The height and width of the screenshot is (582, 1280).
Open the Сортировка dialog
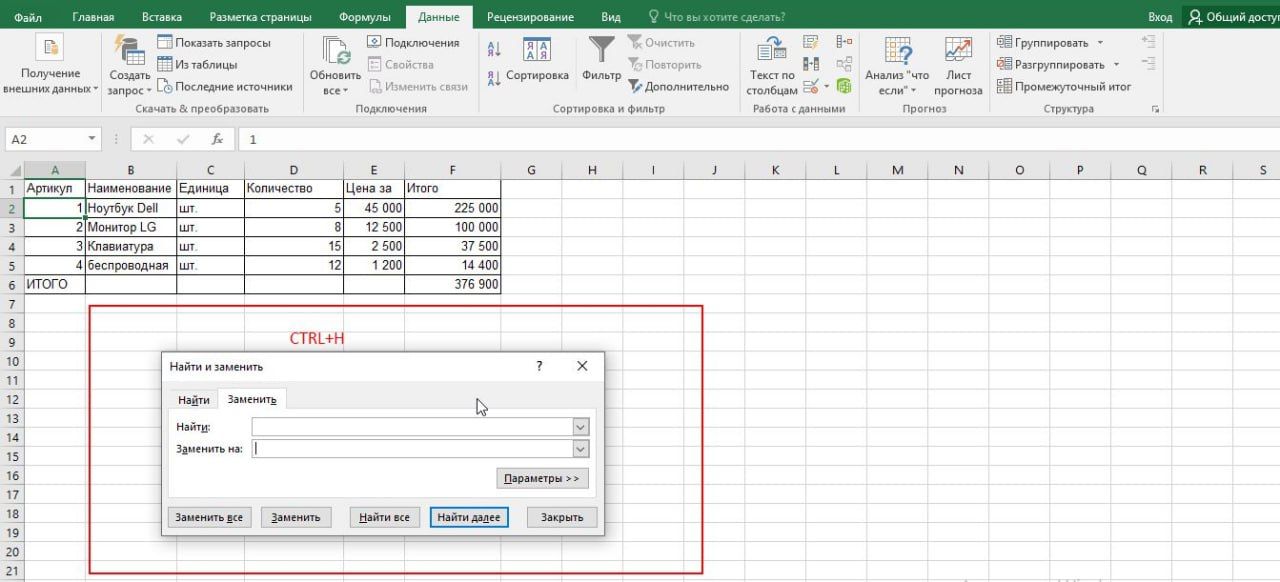[537, 60]
